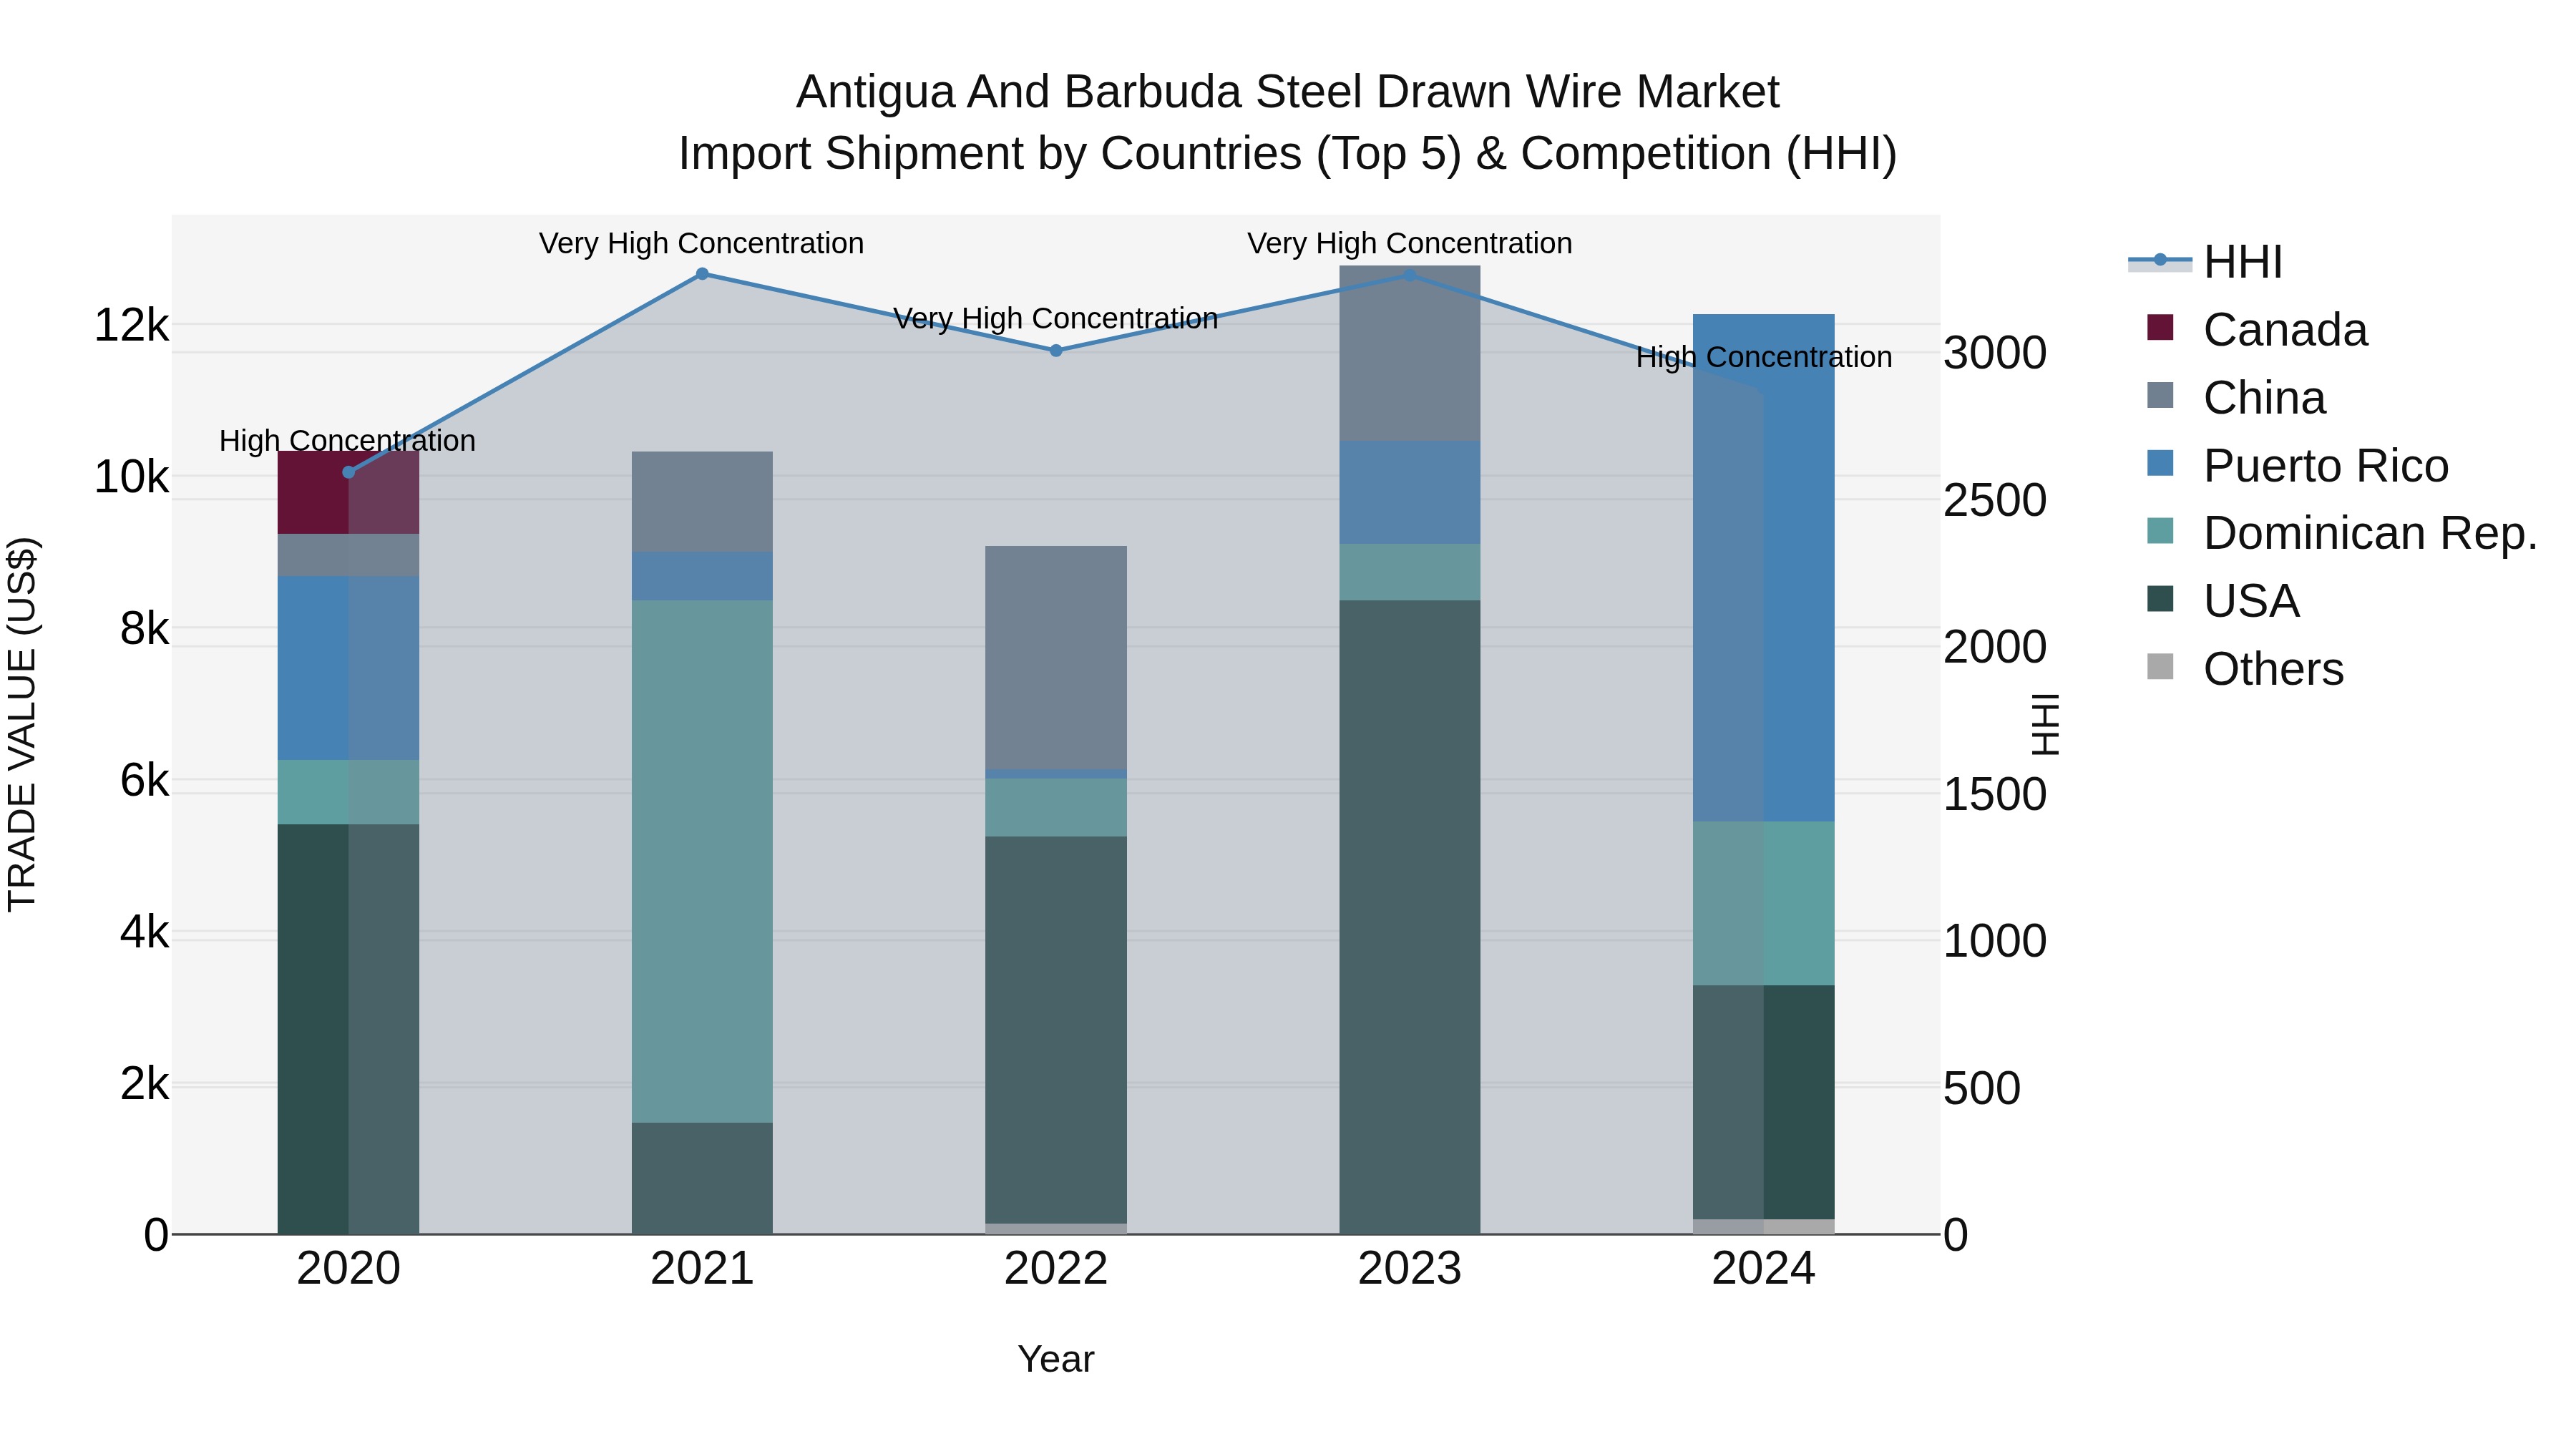Select the 2022 HHI data point
This screenshot has width=2576, height=1449.
pyautogui.click(x=1056, y=351)
